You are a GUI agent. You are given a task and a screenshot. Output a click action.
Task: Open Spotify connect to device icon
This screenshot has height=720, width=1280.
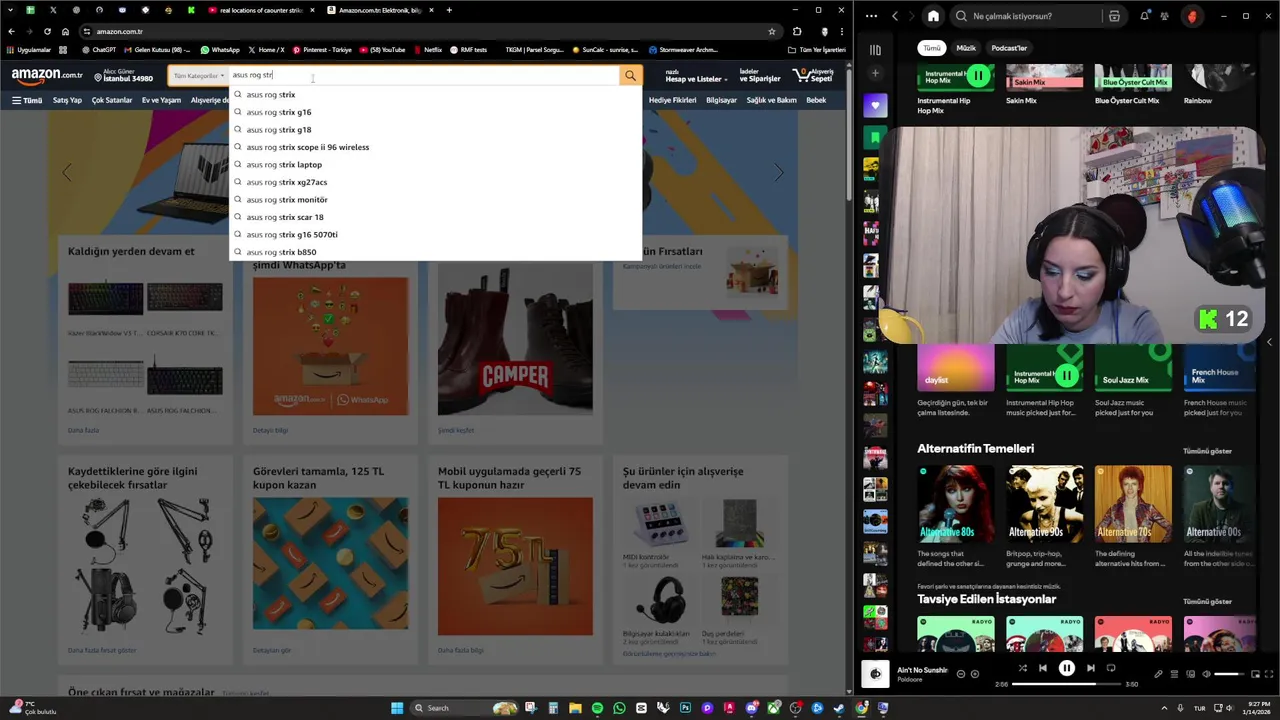click(1190, 674)
